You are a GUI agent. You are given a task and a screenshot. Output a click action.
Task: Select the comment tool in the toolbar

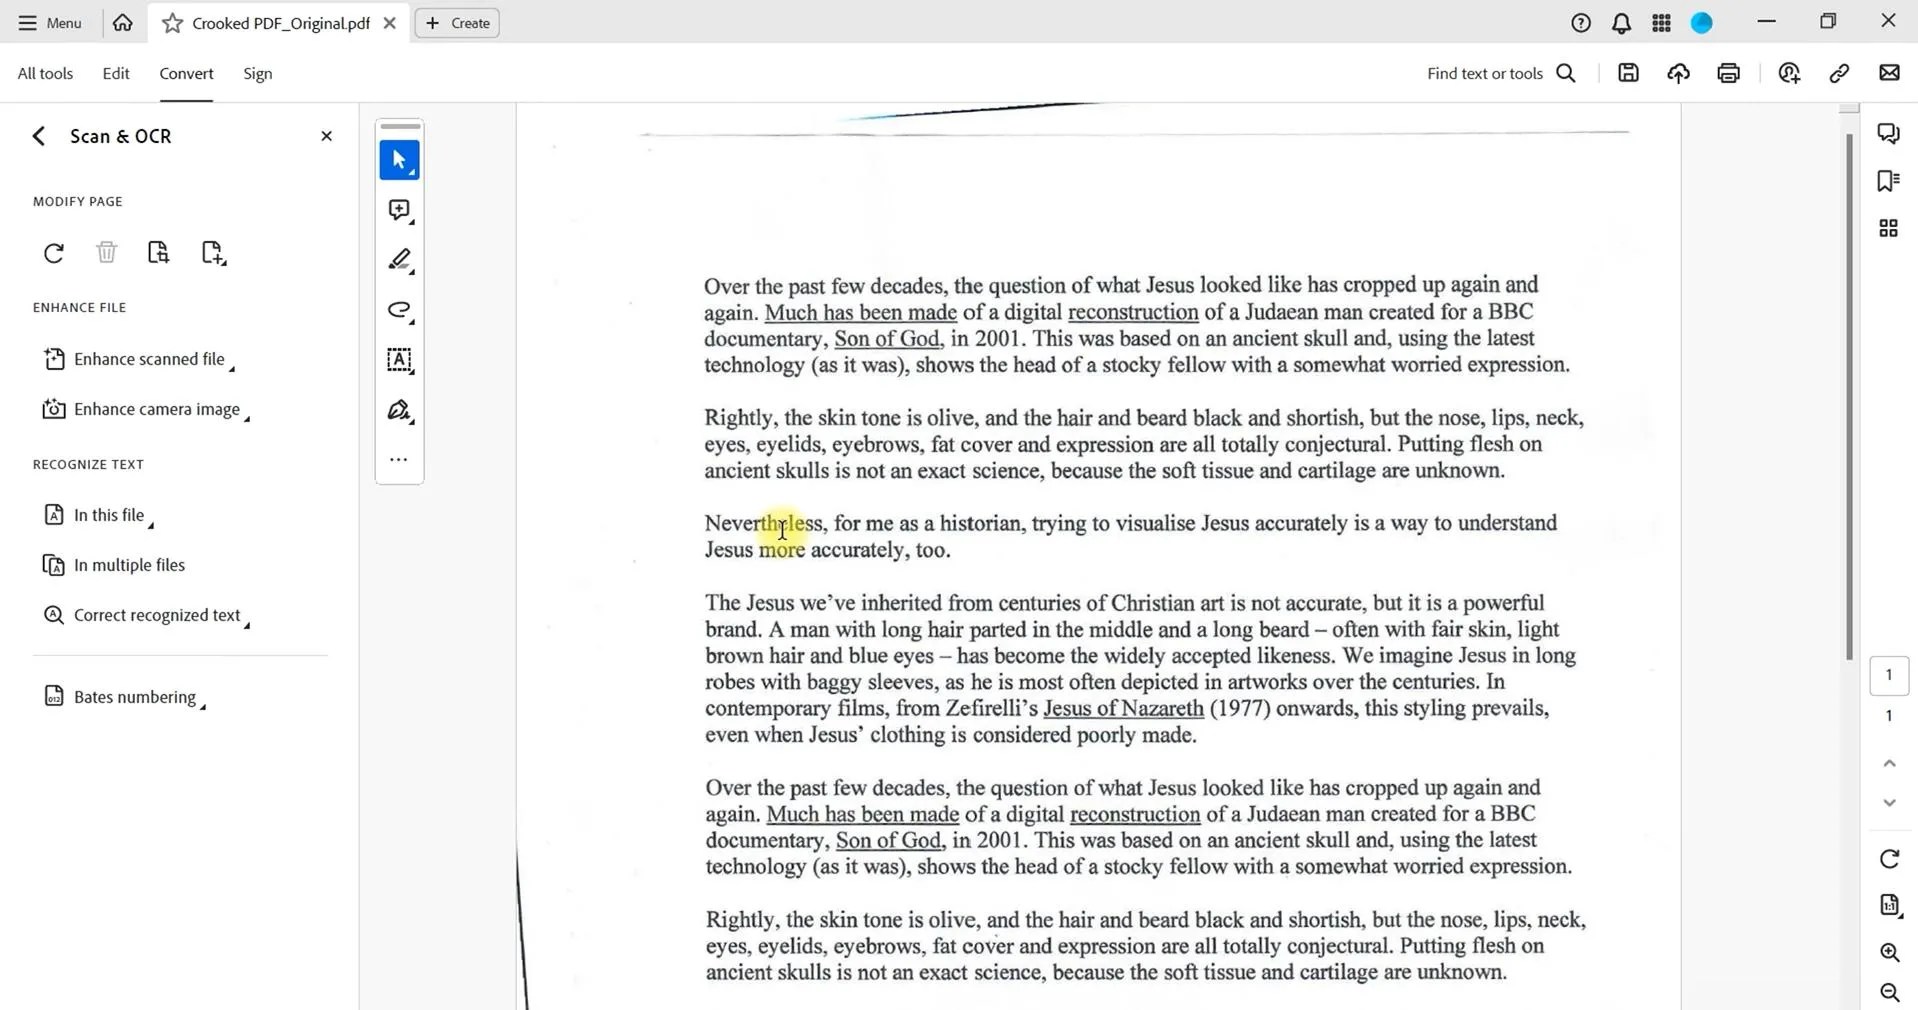pos(398,210)
